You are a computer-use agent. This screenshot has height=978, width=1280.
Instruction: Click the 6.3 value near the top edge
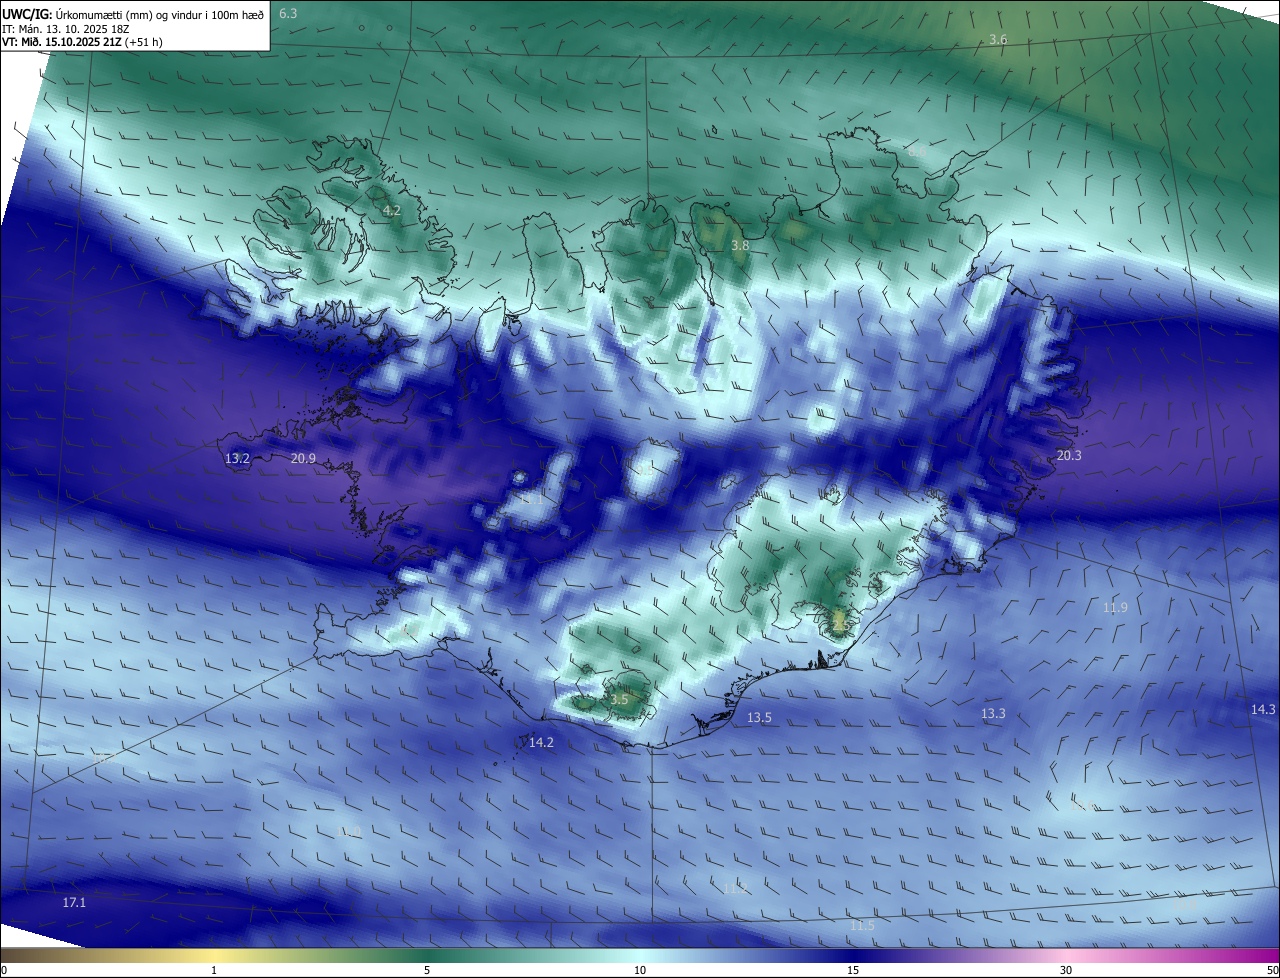click(288, 13)
